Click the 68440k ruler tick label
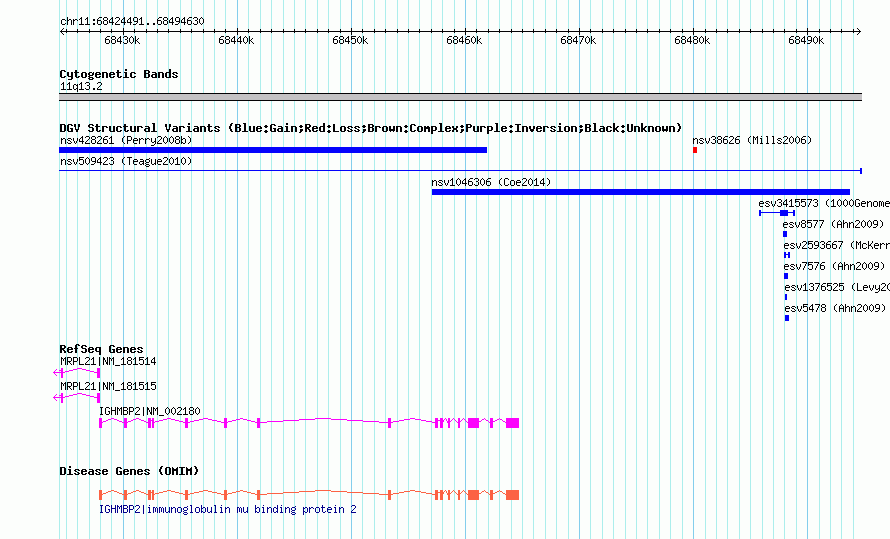 236,40
